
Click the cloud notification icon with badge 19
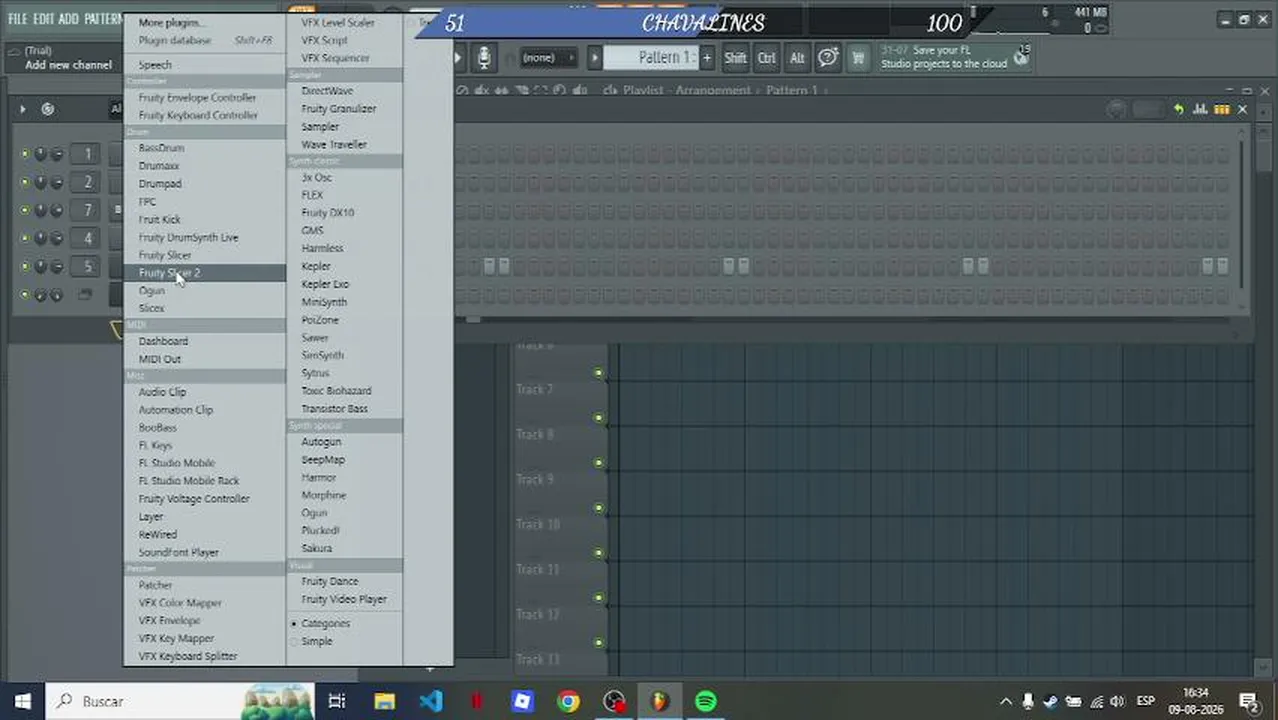pos(1020,57)
